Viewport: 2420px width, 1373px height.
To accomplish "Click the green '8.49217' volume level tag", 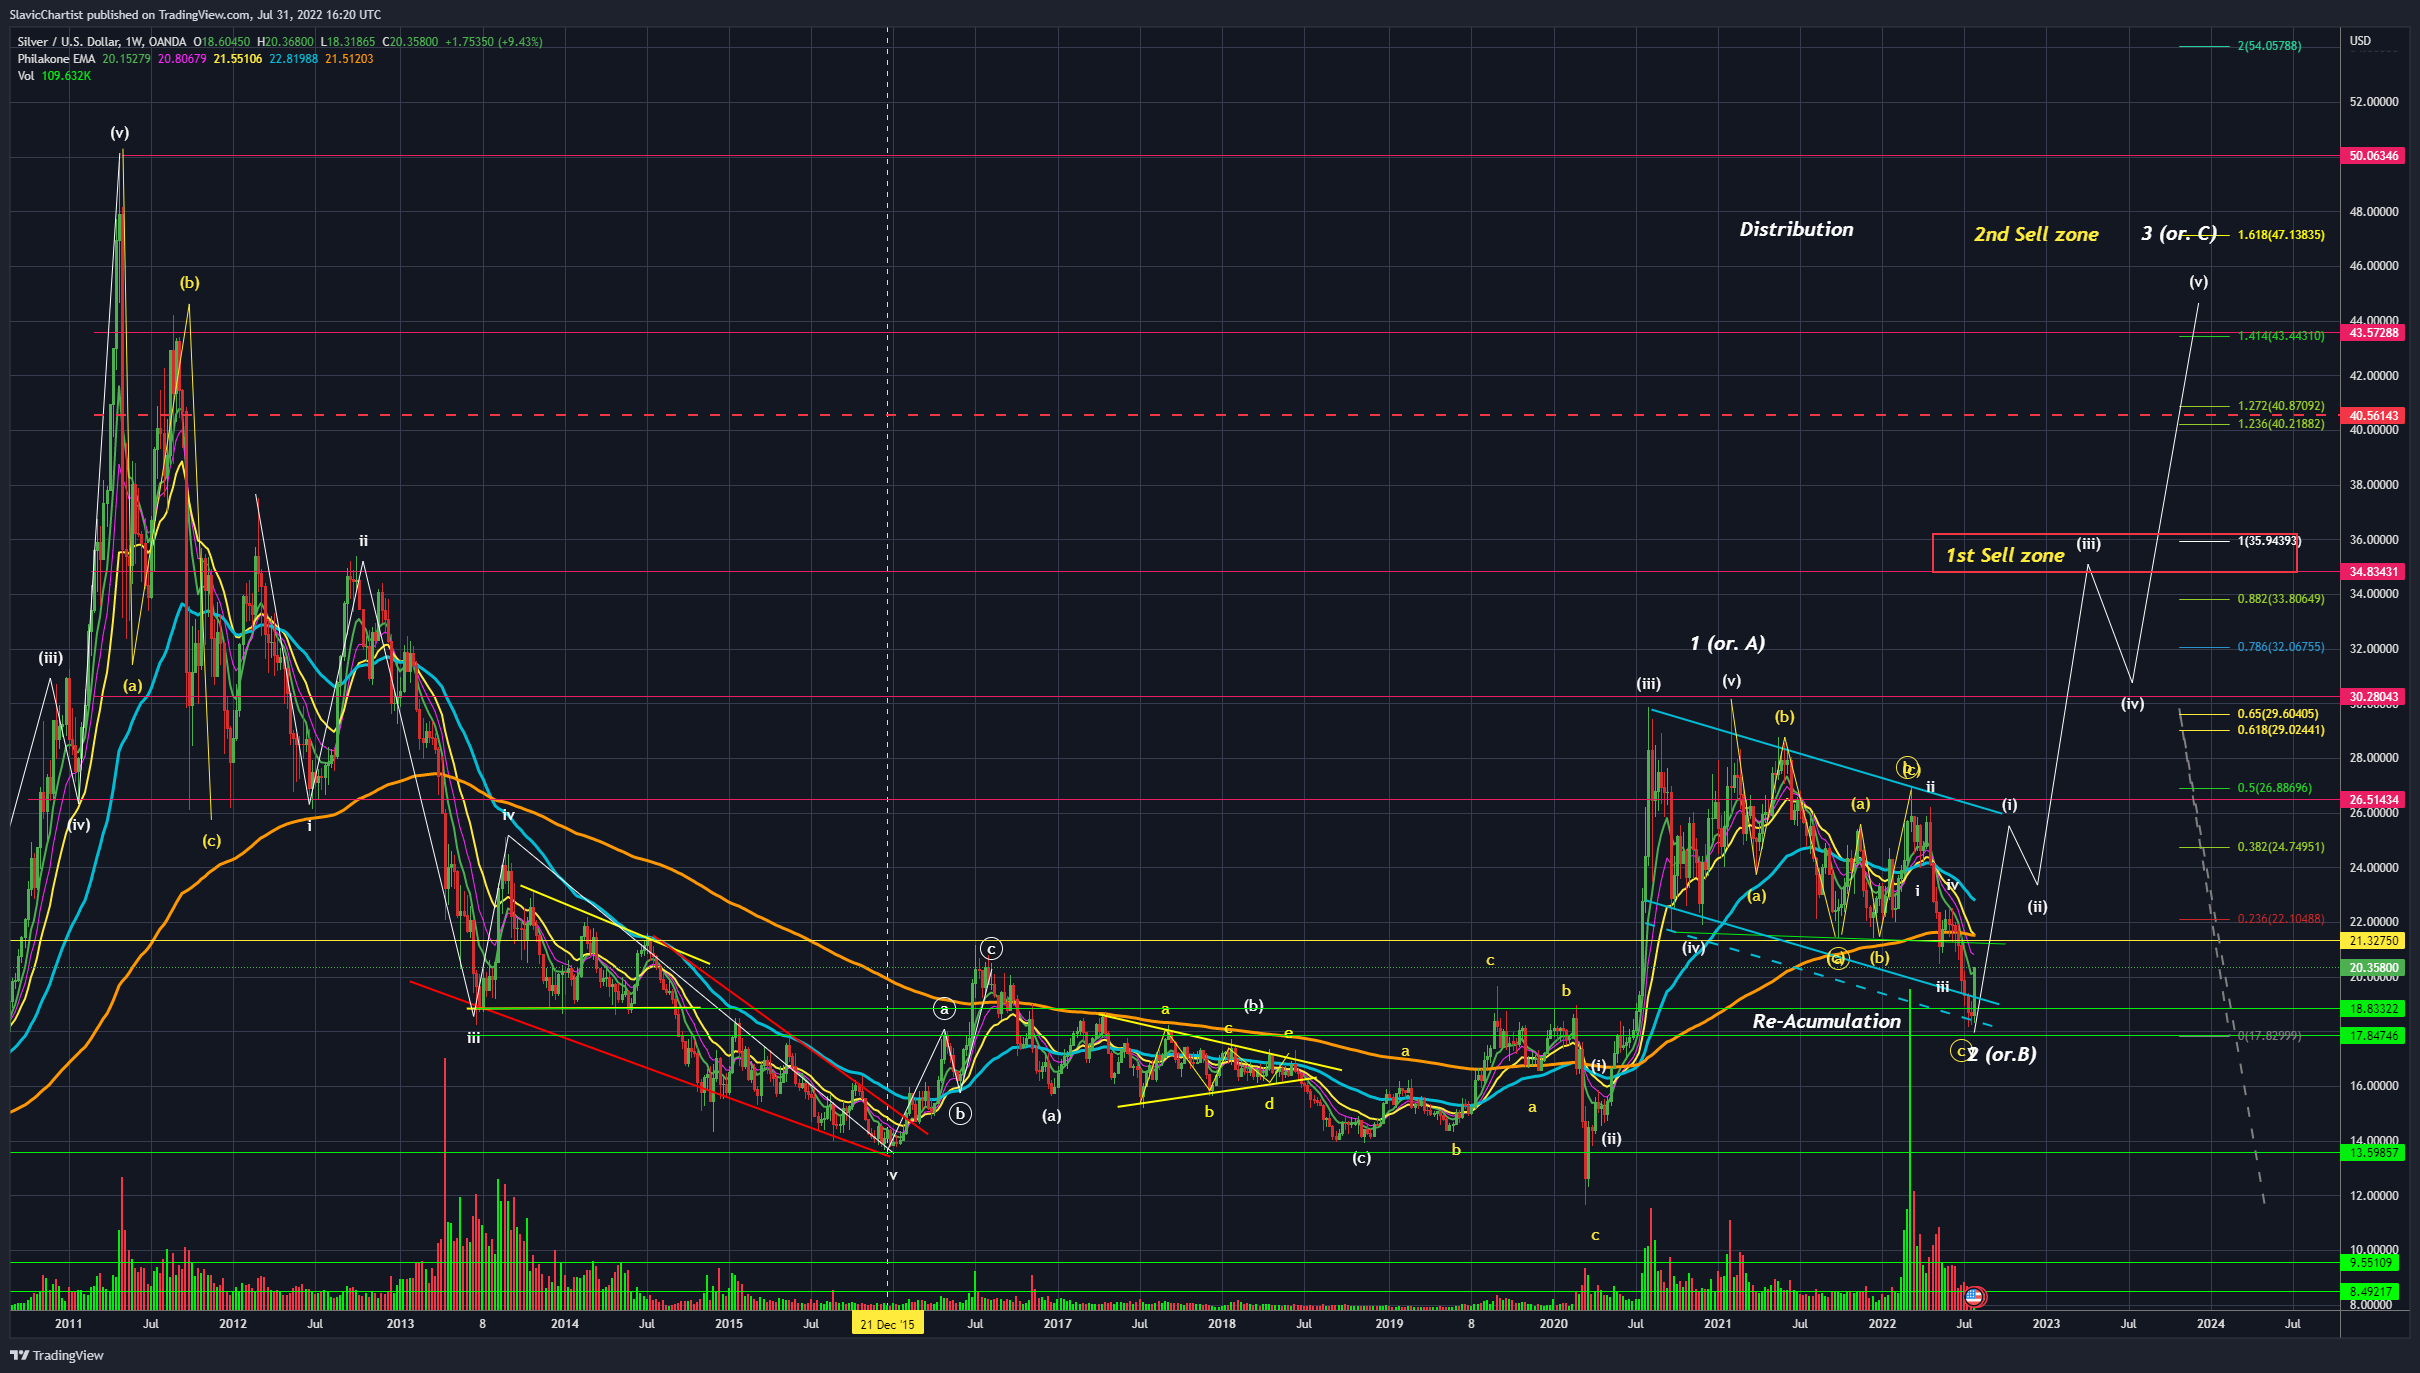I will (2373, 1292).
